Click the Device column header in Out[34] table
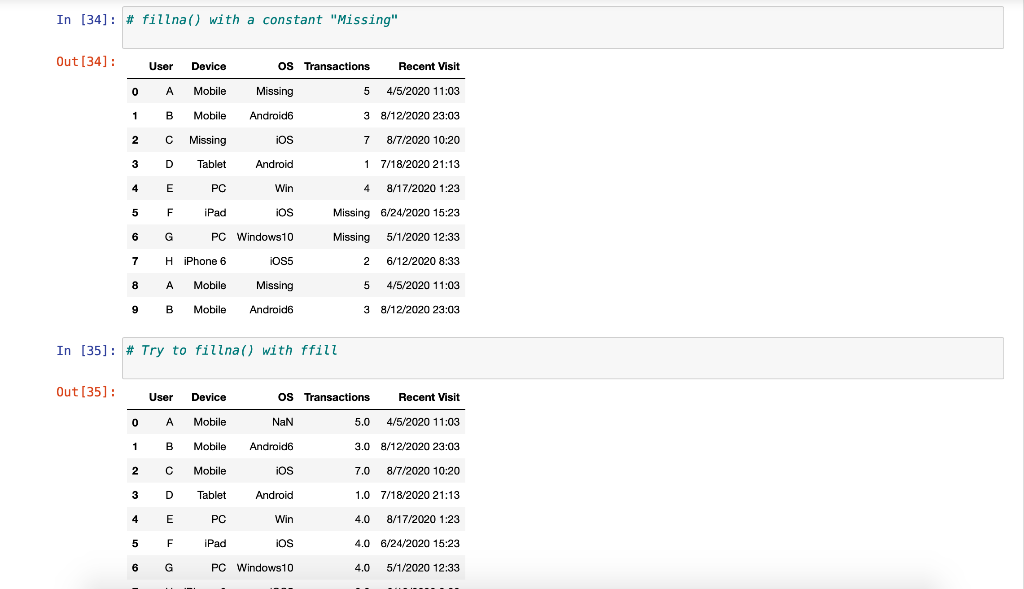The width and height of the screenshot is (1024, 589). tap(209, 66)
